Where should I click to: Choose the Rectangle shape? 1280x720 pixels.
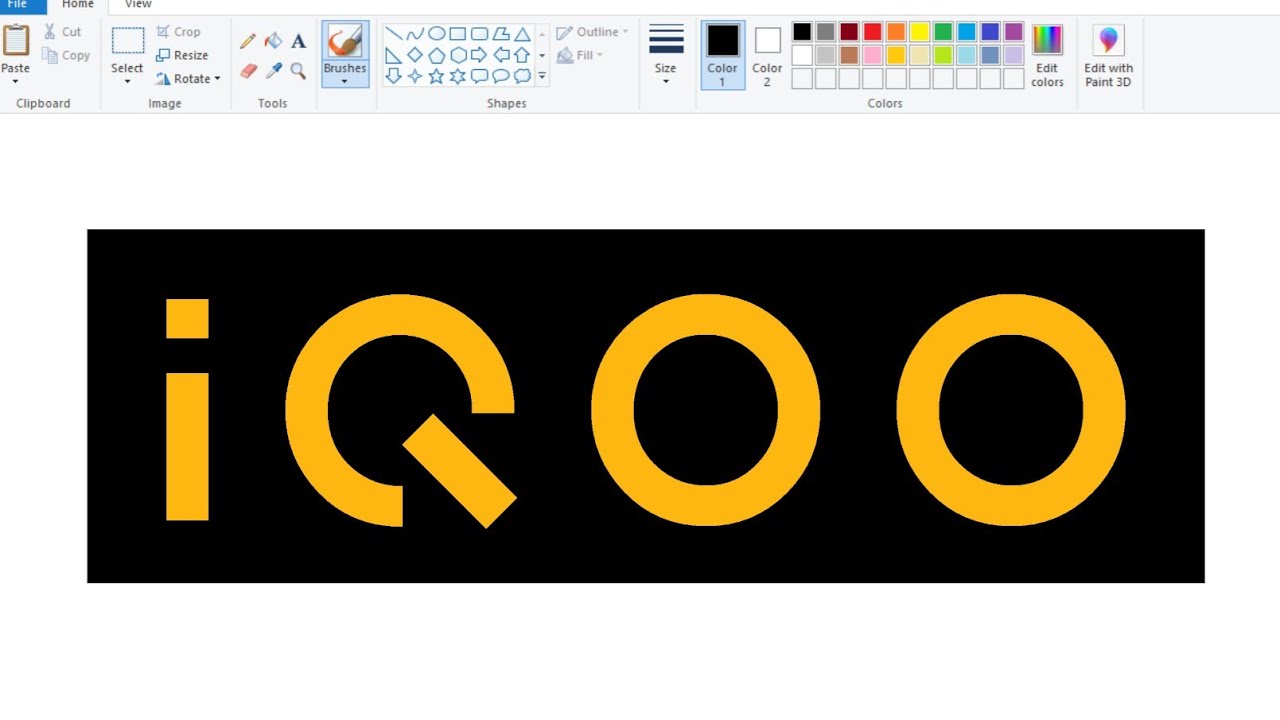click(x=458, y=33)
